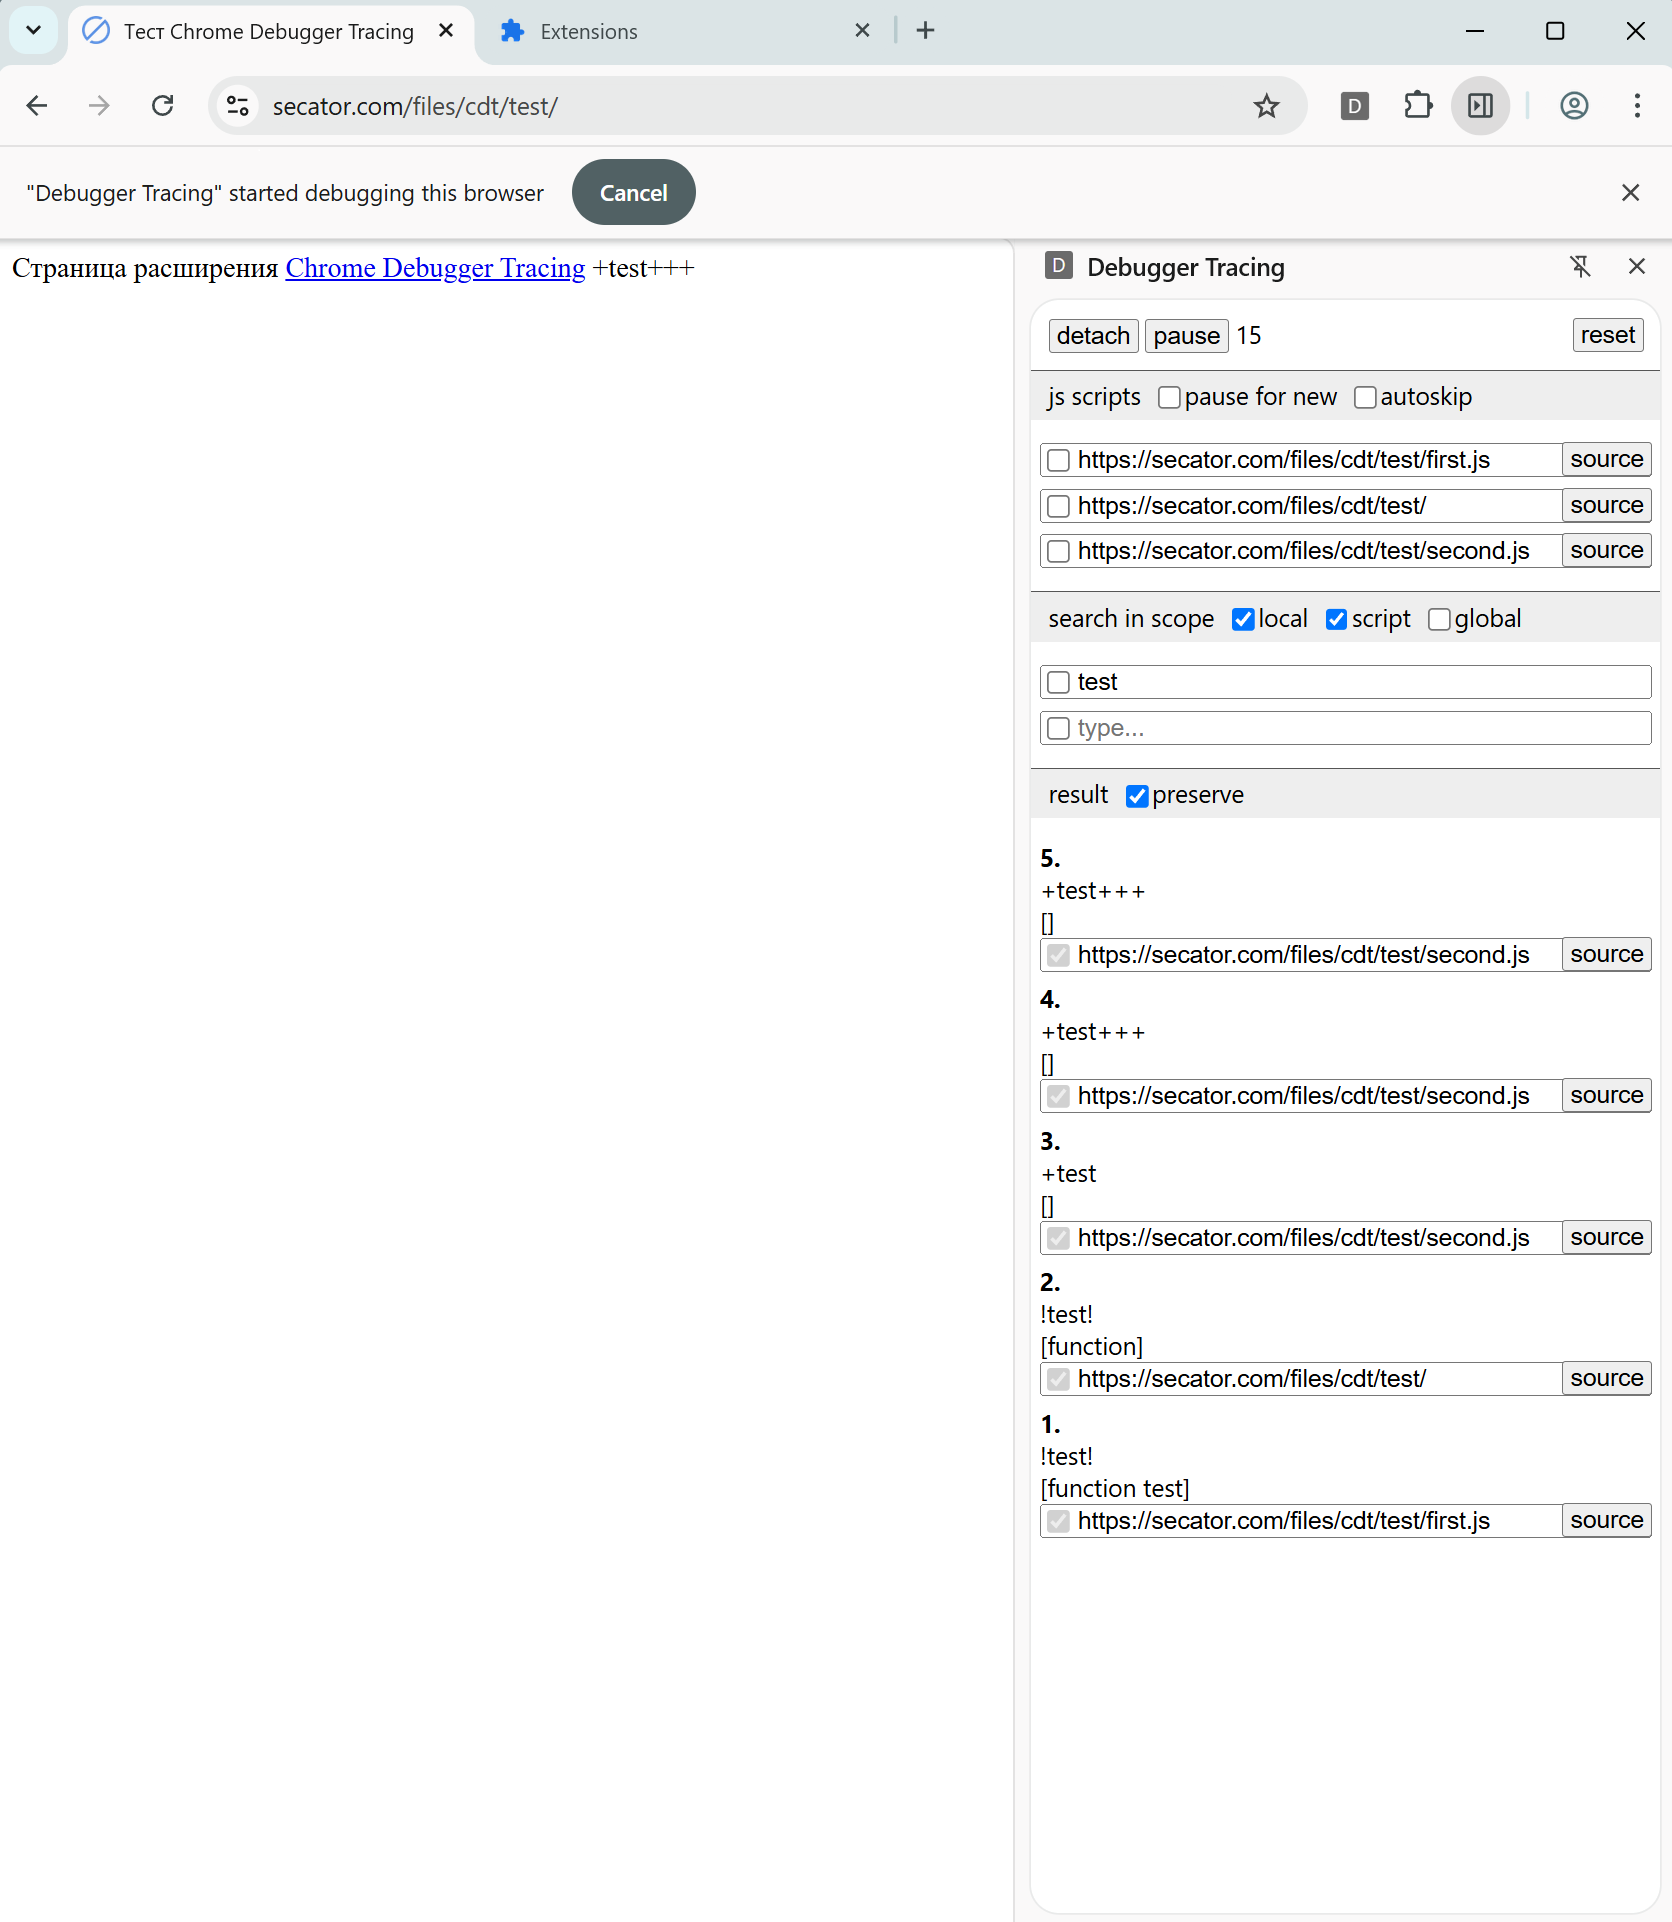Open source for result 3 second.js
Image resolution: width=1672 pixels, height=1922 pixels.
coord(1606,1238)
